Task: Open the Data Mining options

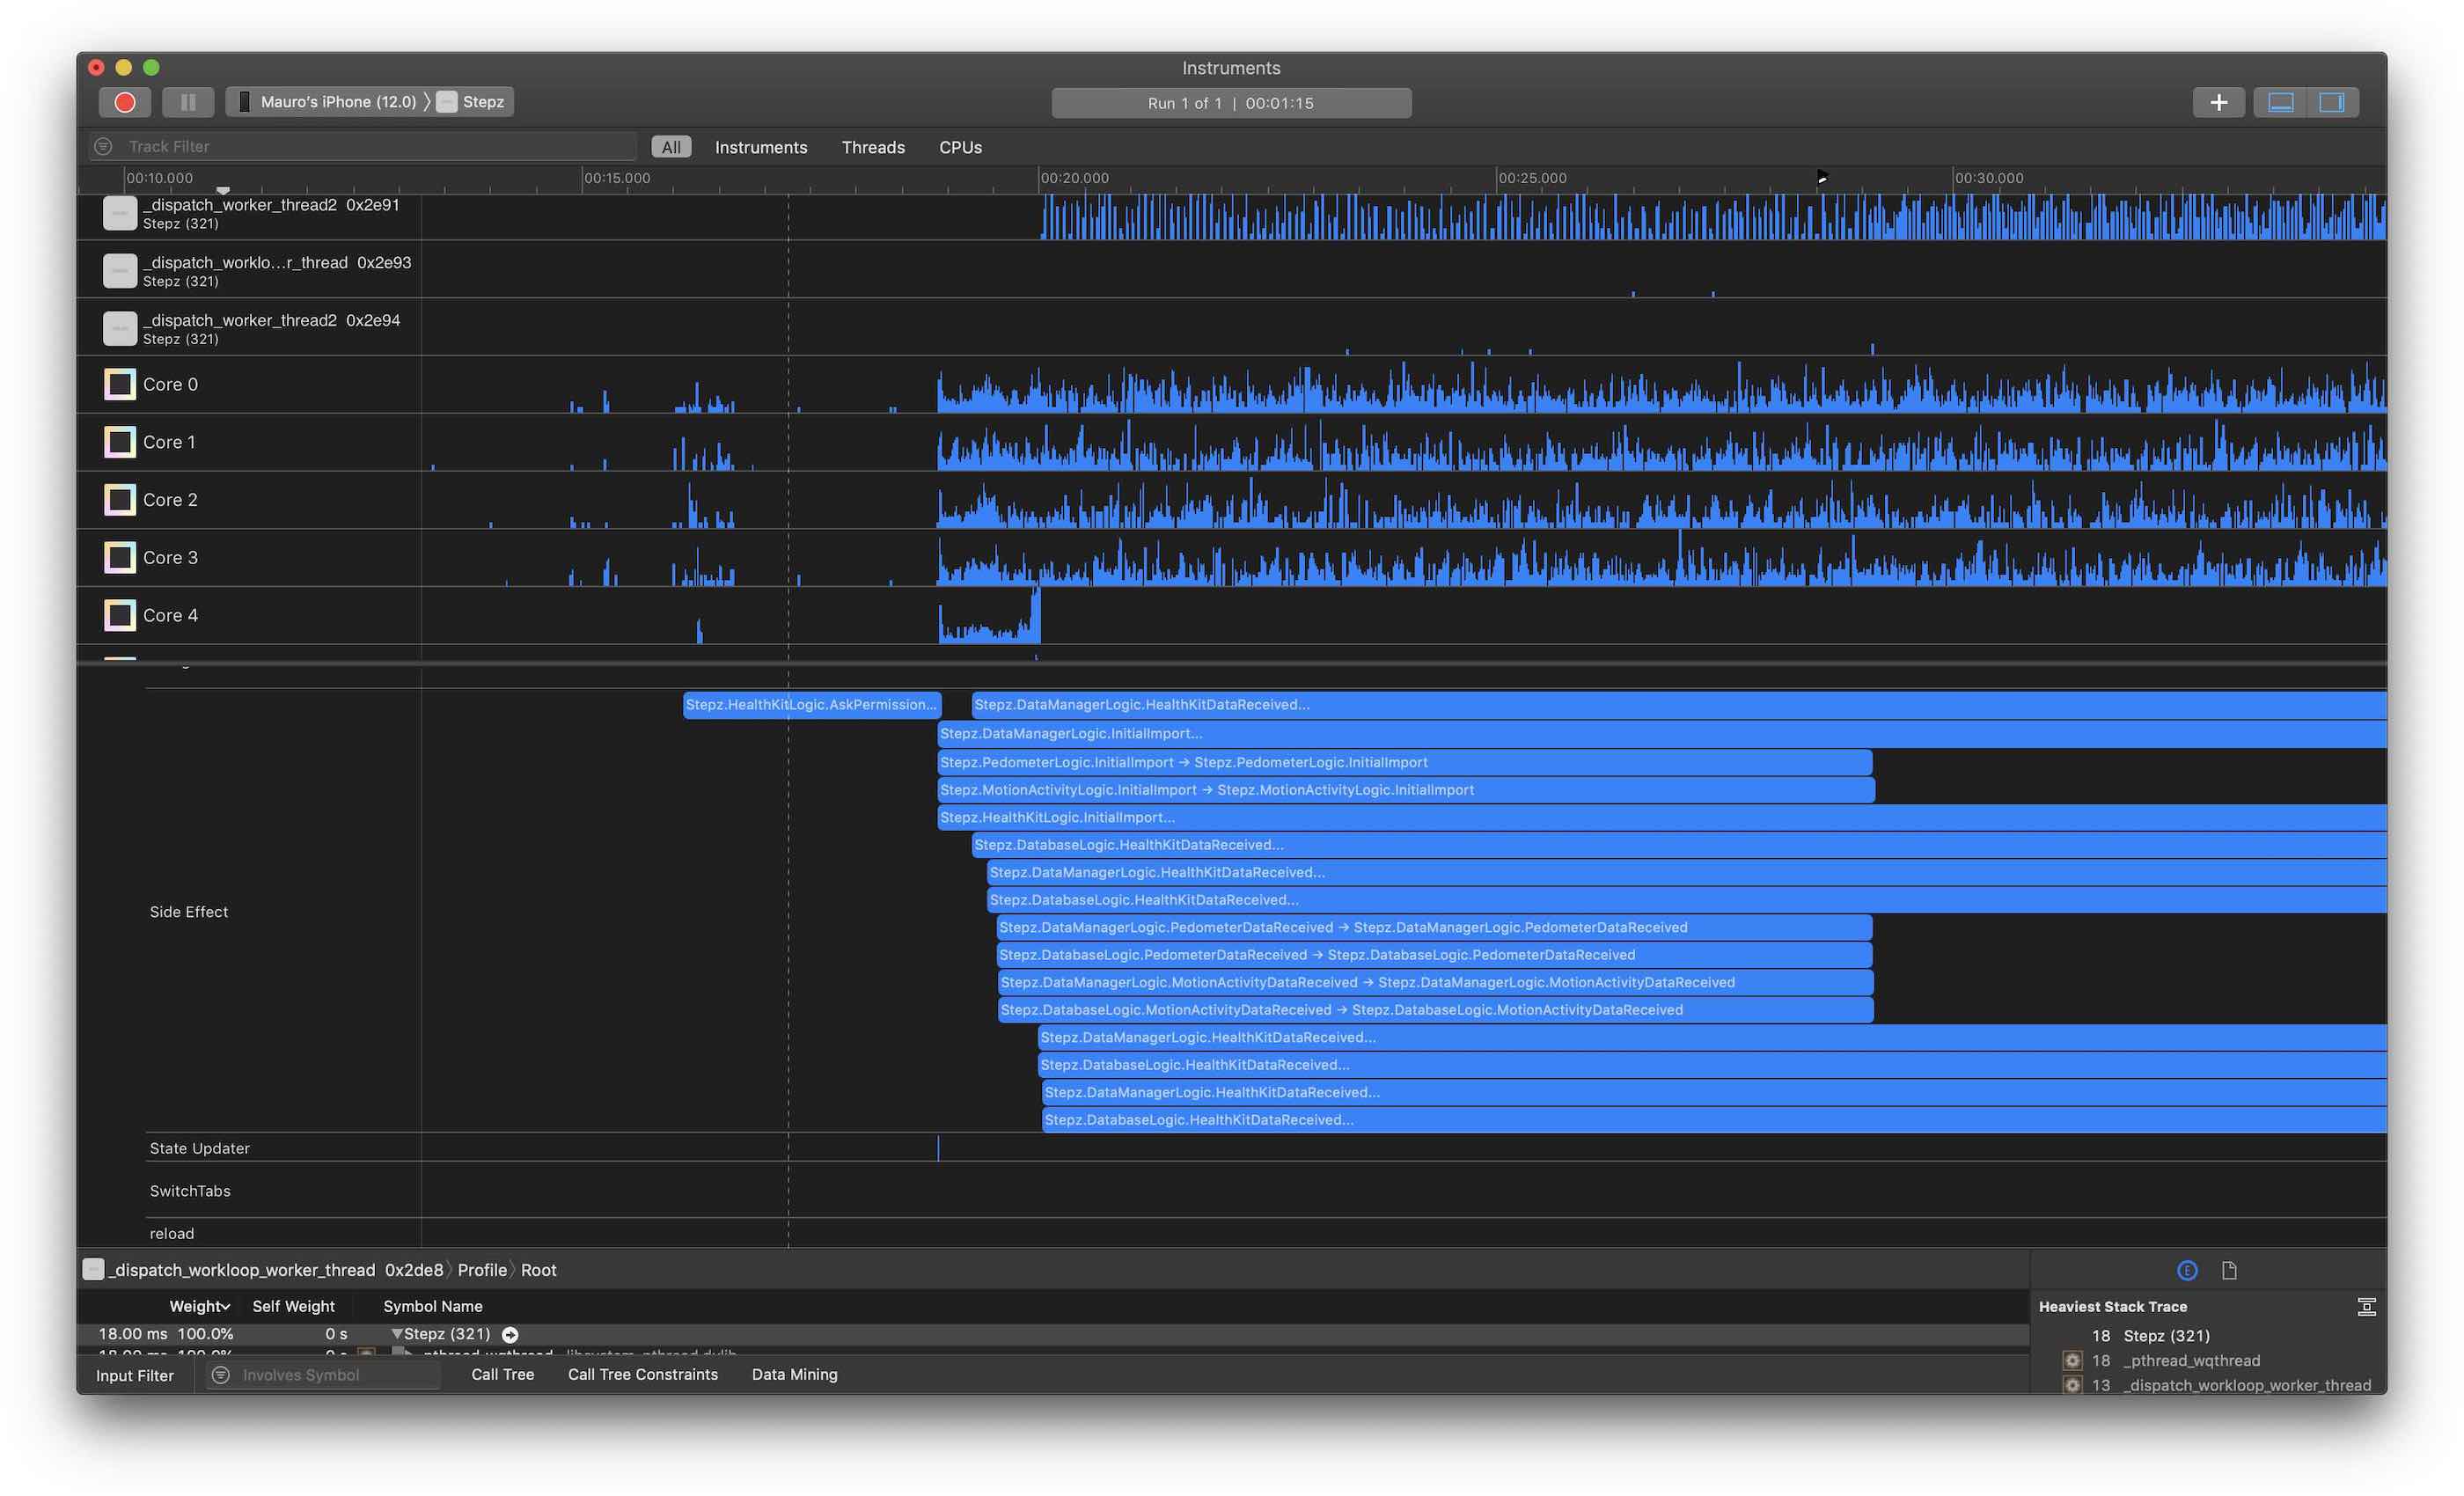Action: (794, 1374)
